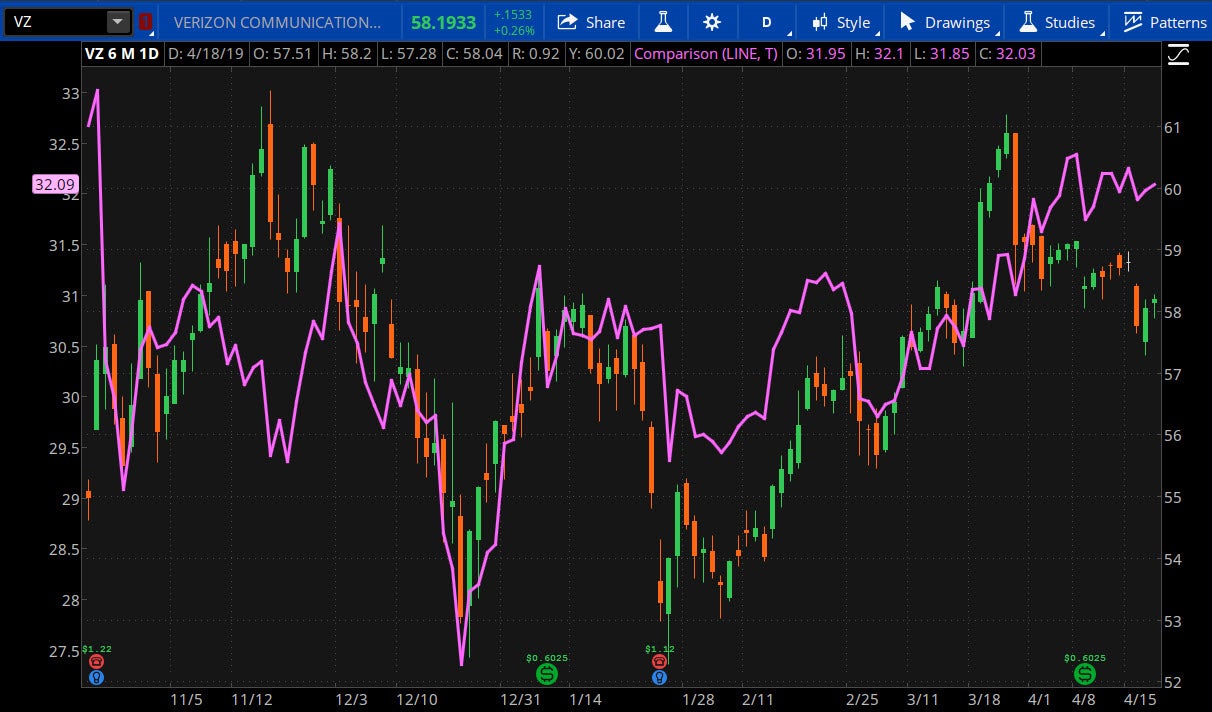
Task: Click the blue lightbulb icon below $1.12
Action: coord(659,677)
